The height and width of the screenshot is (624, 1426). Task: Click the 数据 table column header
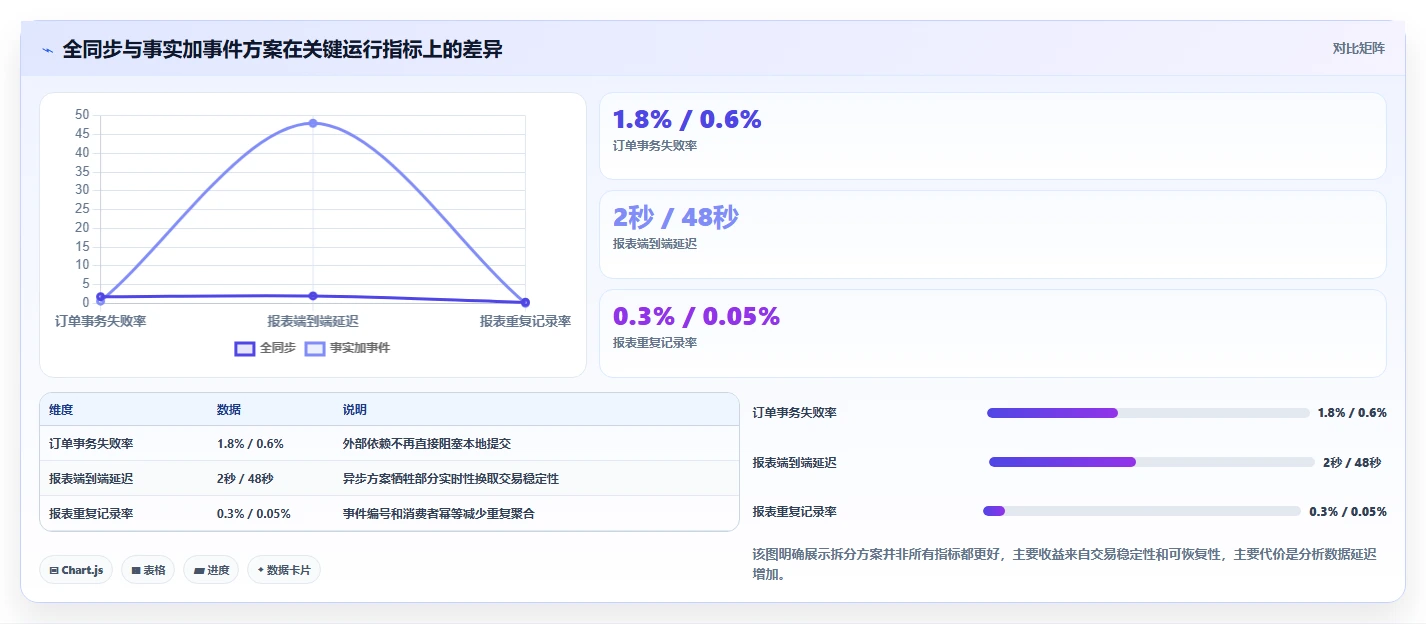[x=228, y=410]
